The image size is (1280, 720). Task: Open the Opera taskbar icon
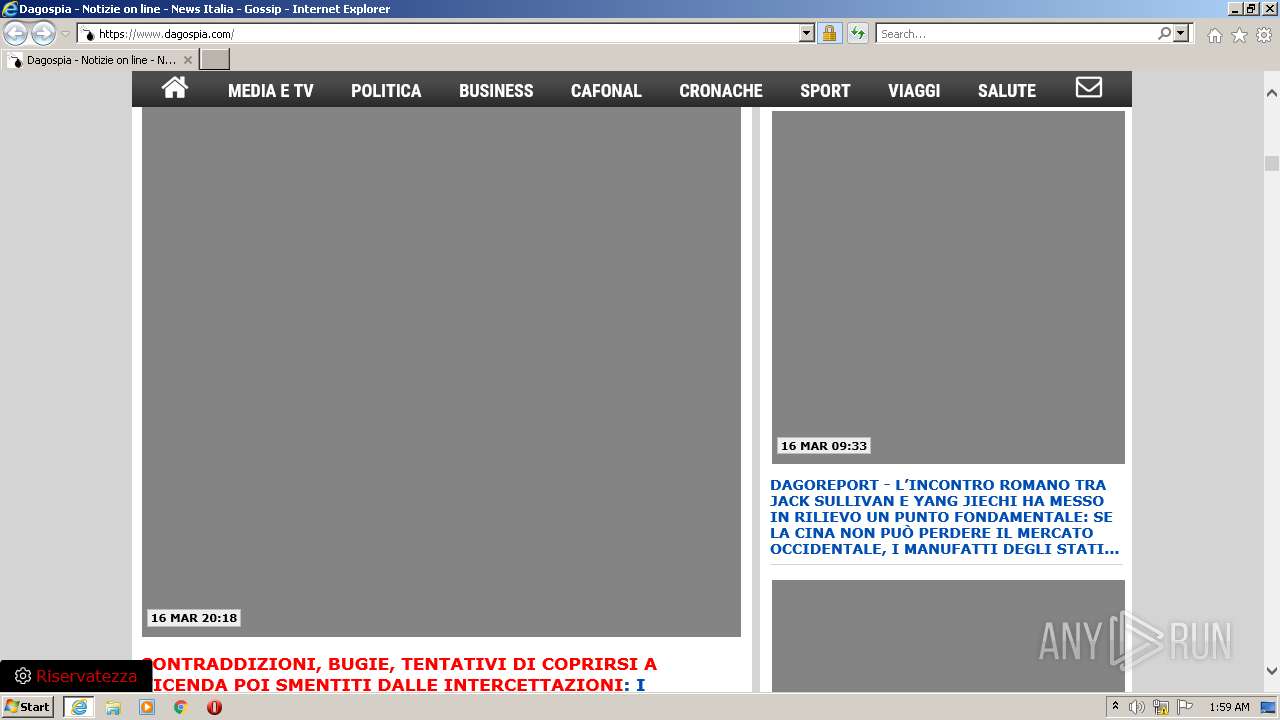click(x=214, y=707)
